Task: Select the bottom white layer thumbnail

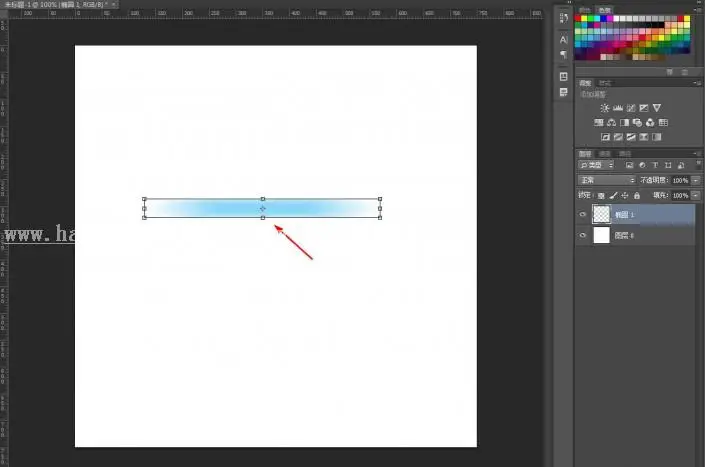Action: tap(601, 235)
